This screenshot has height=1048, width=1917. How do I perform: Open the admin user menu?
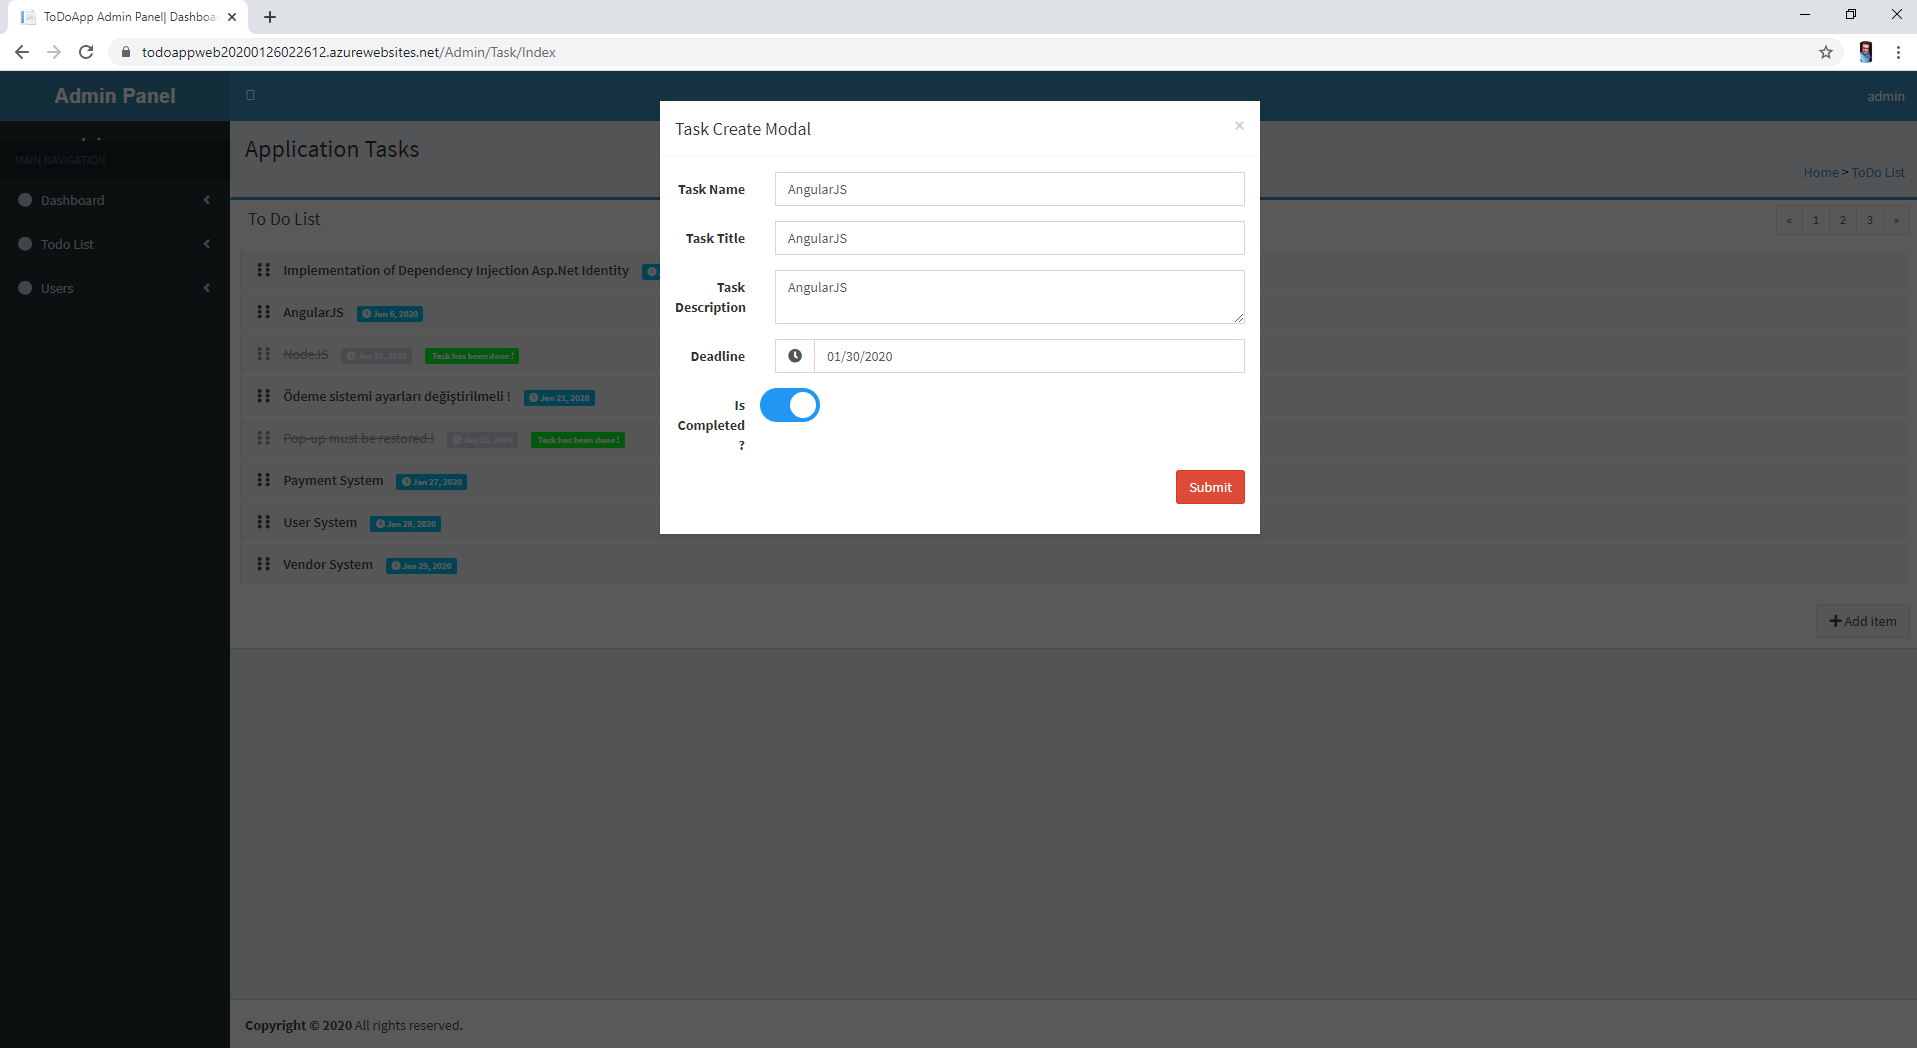coord(1885,96)
